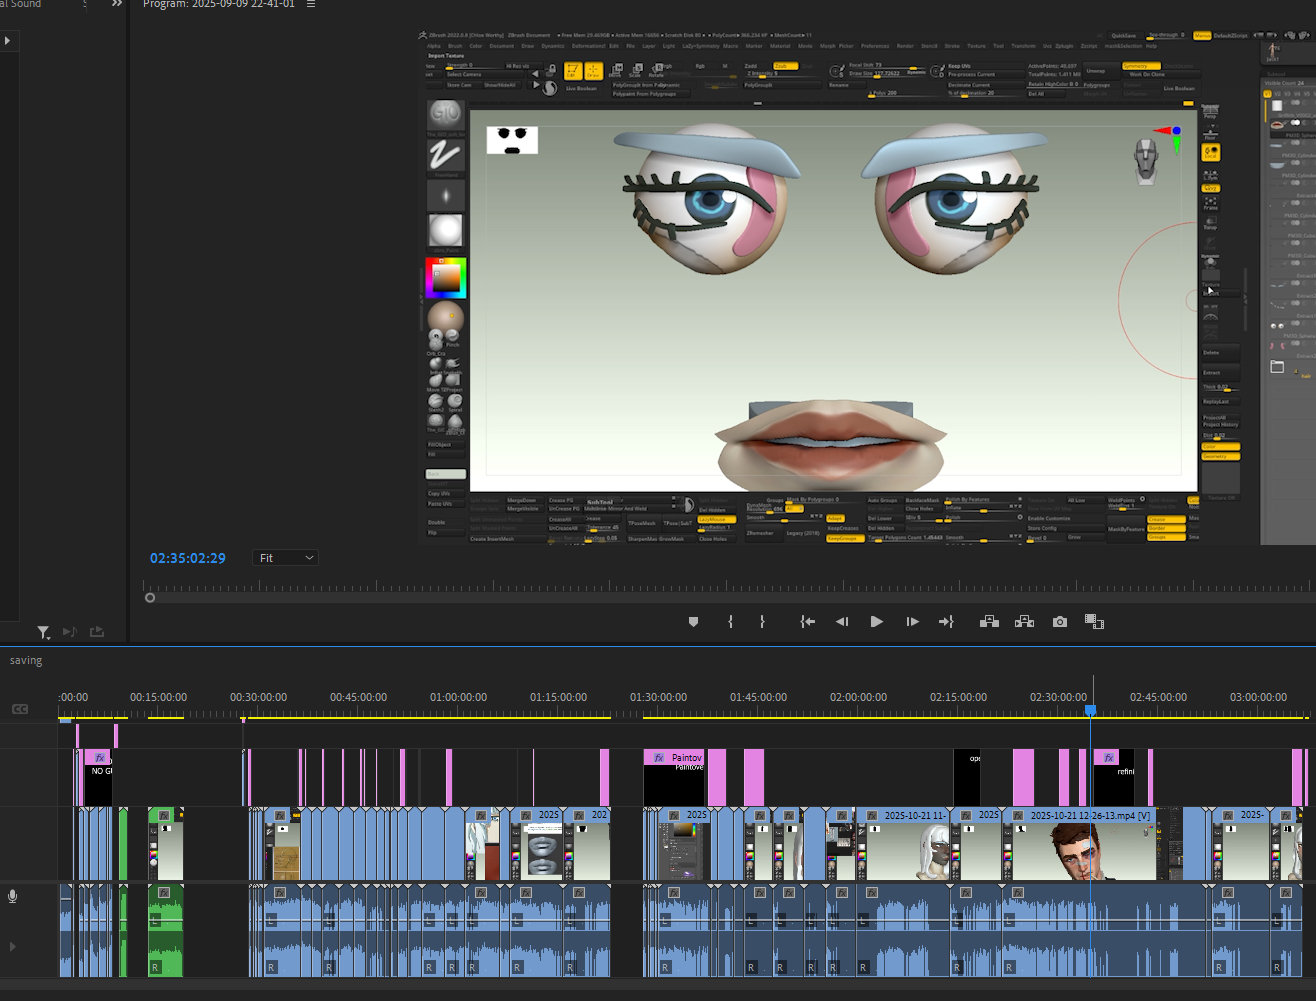Click the blue timeline playhead handle
1316x1001 pixels.
(x=1091, y=710)
